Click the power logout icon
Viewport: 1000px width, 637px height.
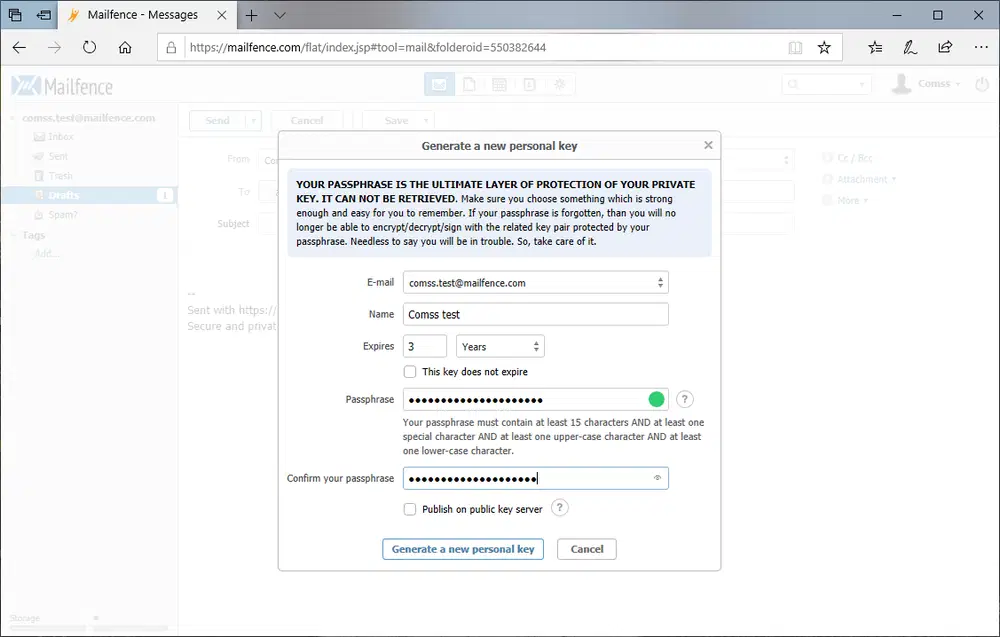point(982,84)
